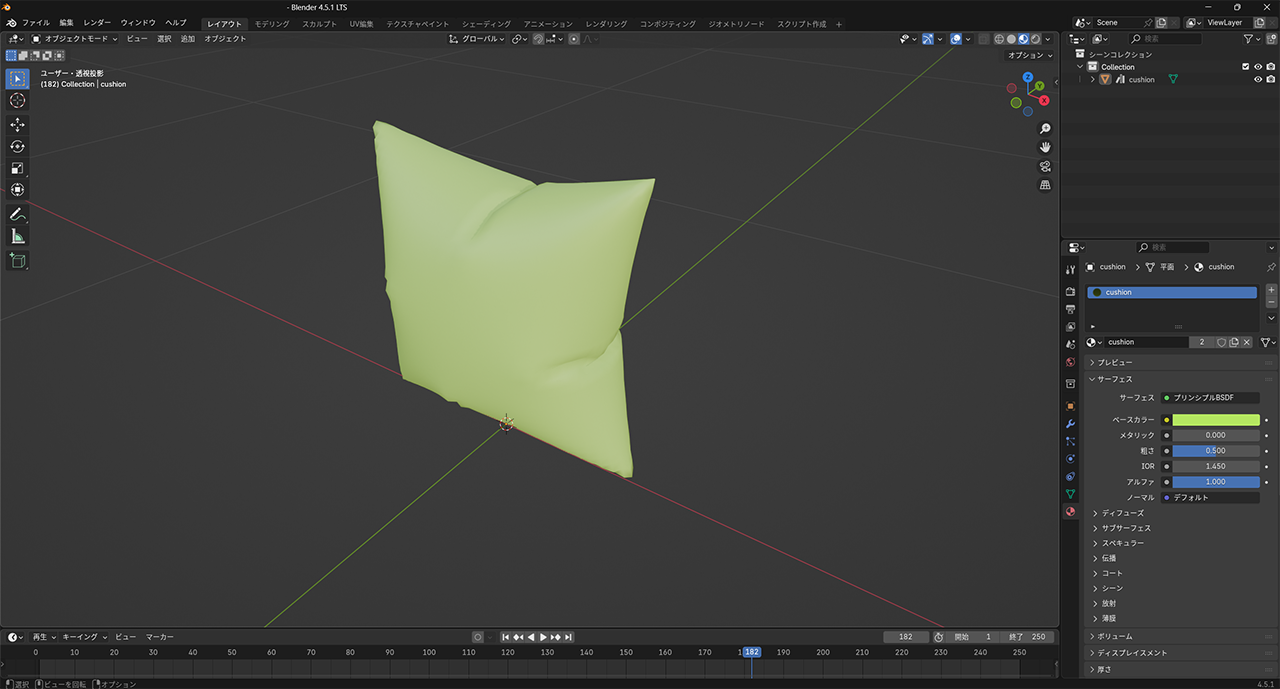
Task: Click the camera view icon in viewport
Action: click(x=1045, y=166)
